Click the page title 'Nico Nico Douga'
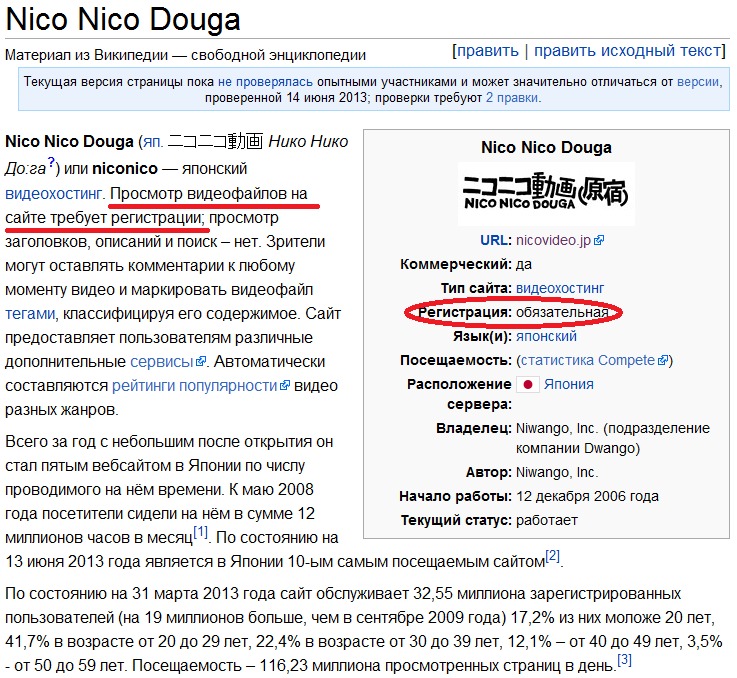 click(123, 20)
